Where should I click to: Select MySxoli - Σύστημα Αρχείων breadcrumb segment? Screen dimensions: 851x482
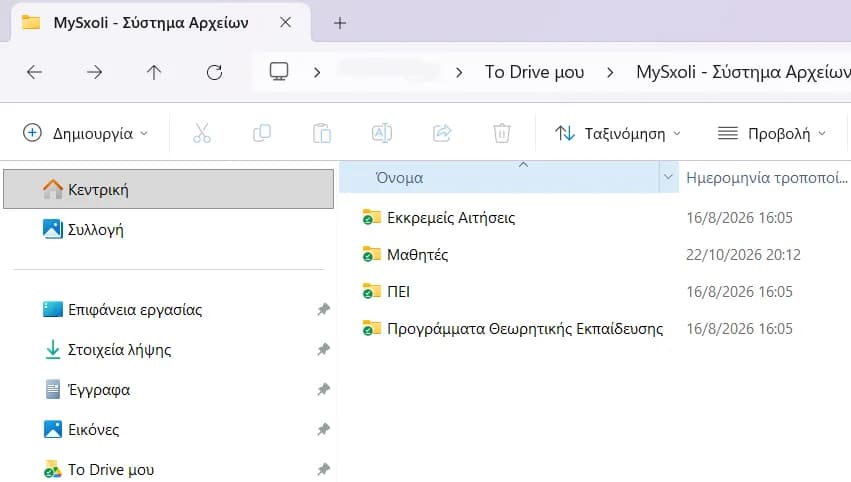[743, 72]
